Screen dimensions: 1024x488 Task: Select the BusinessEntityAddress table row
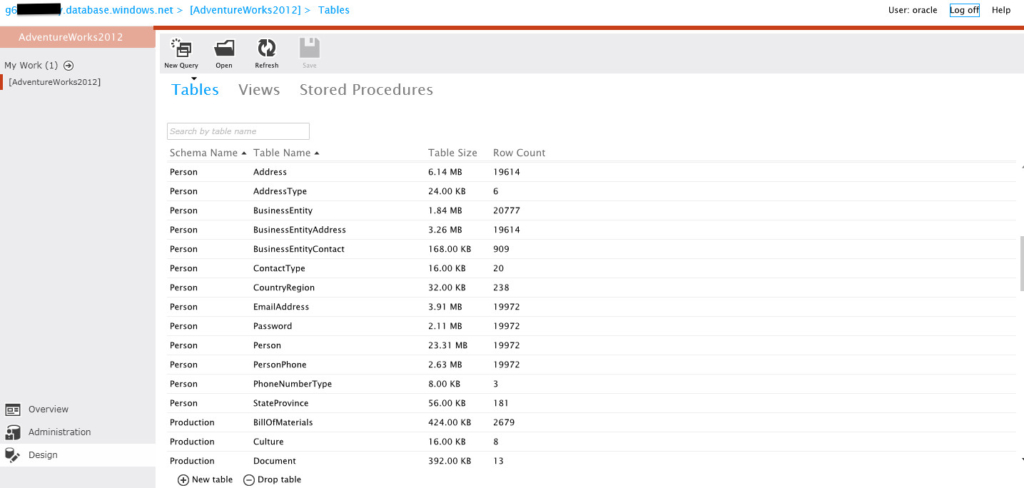[x=592, y=230]
